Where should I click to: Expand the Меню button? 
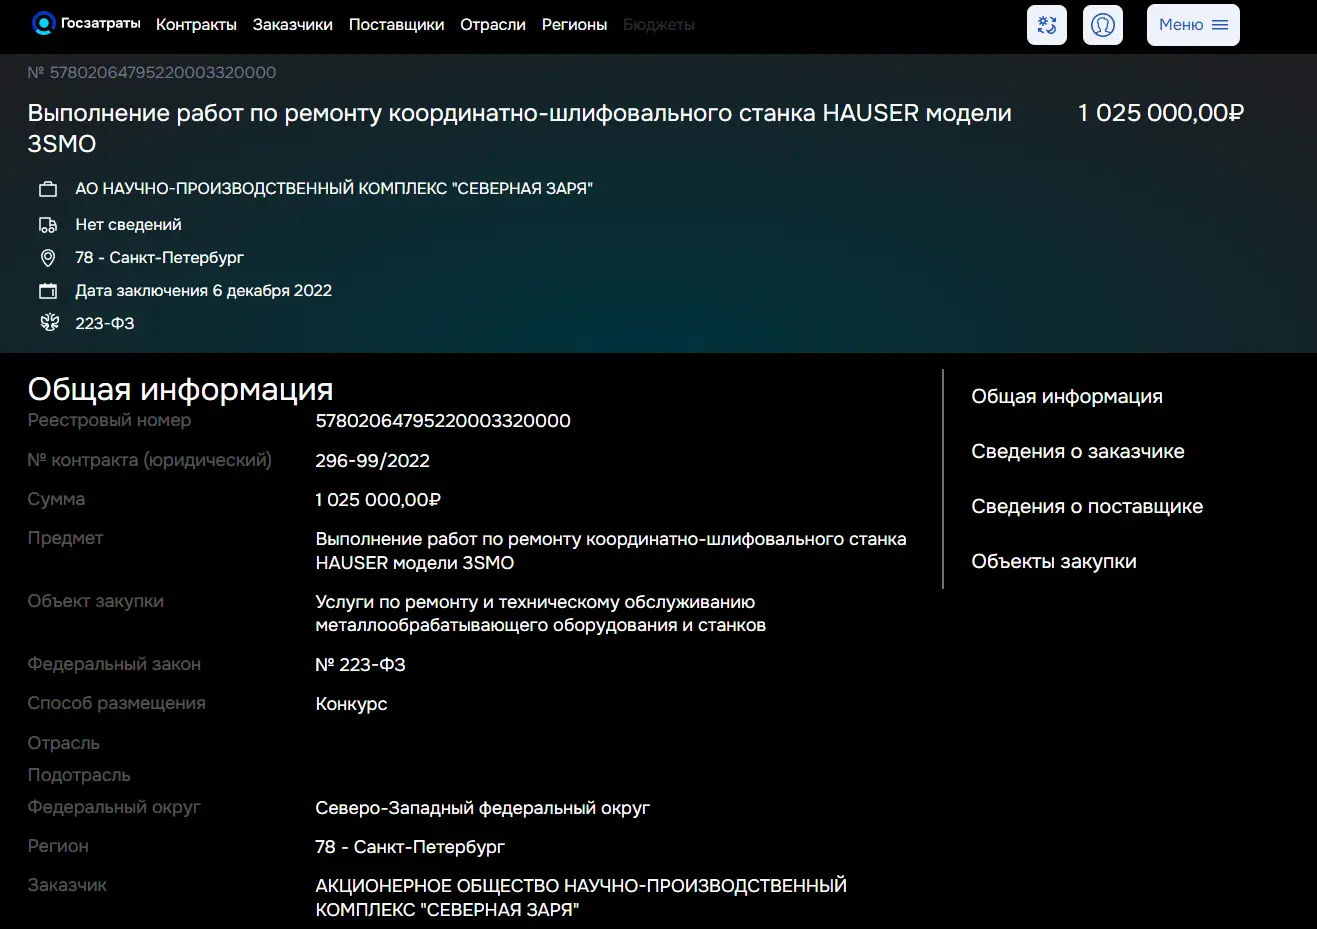[x=1193, y=25]
